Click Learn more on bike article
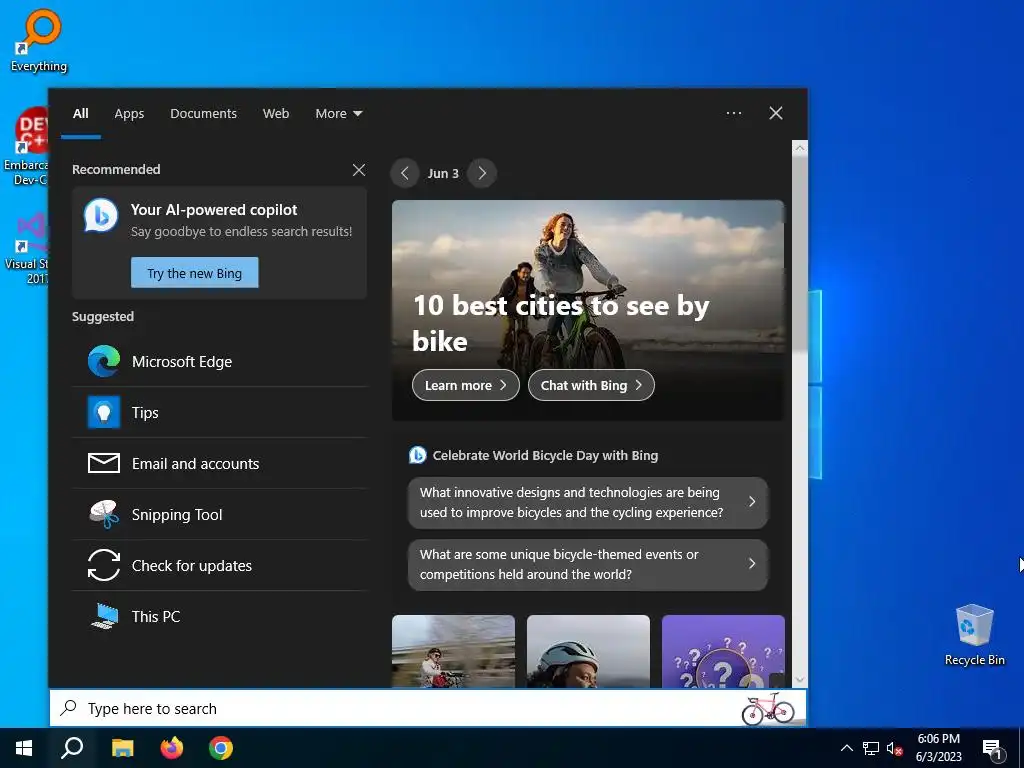Image resolution: width=1024 pixels, height=768 pixels. (466, 385)
